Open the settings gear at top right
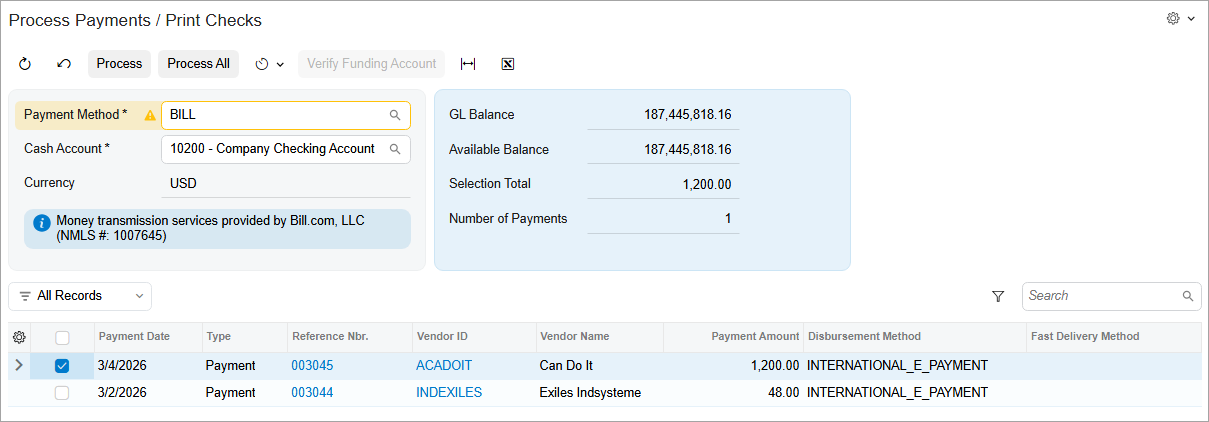Image resolution: width=1209 pixels, height=422 pixels. click(x=1173, y=18)
